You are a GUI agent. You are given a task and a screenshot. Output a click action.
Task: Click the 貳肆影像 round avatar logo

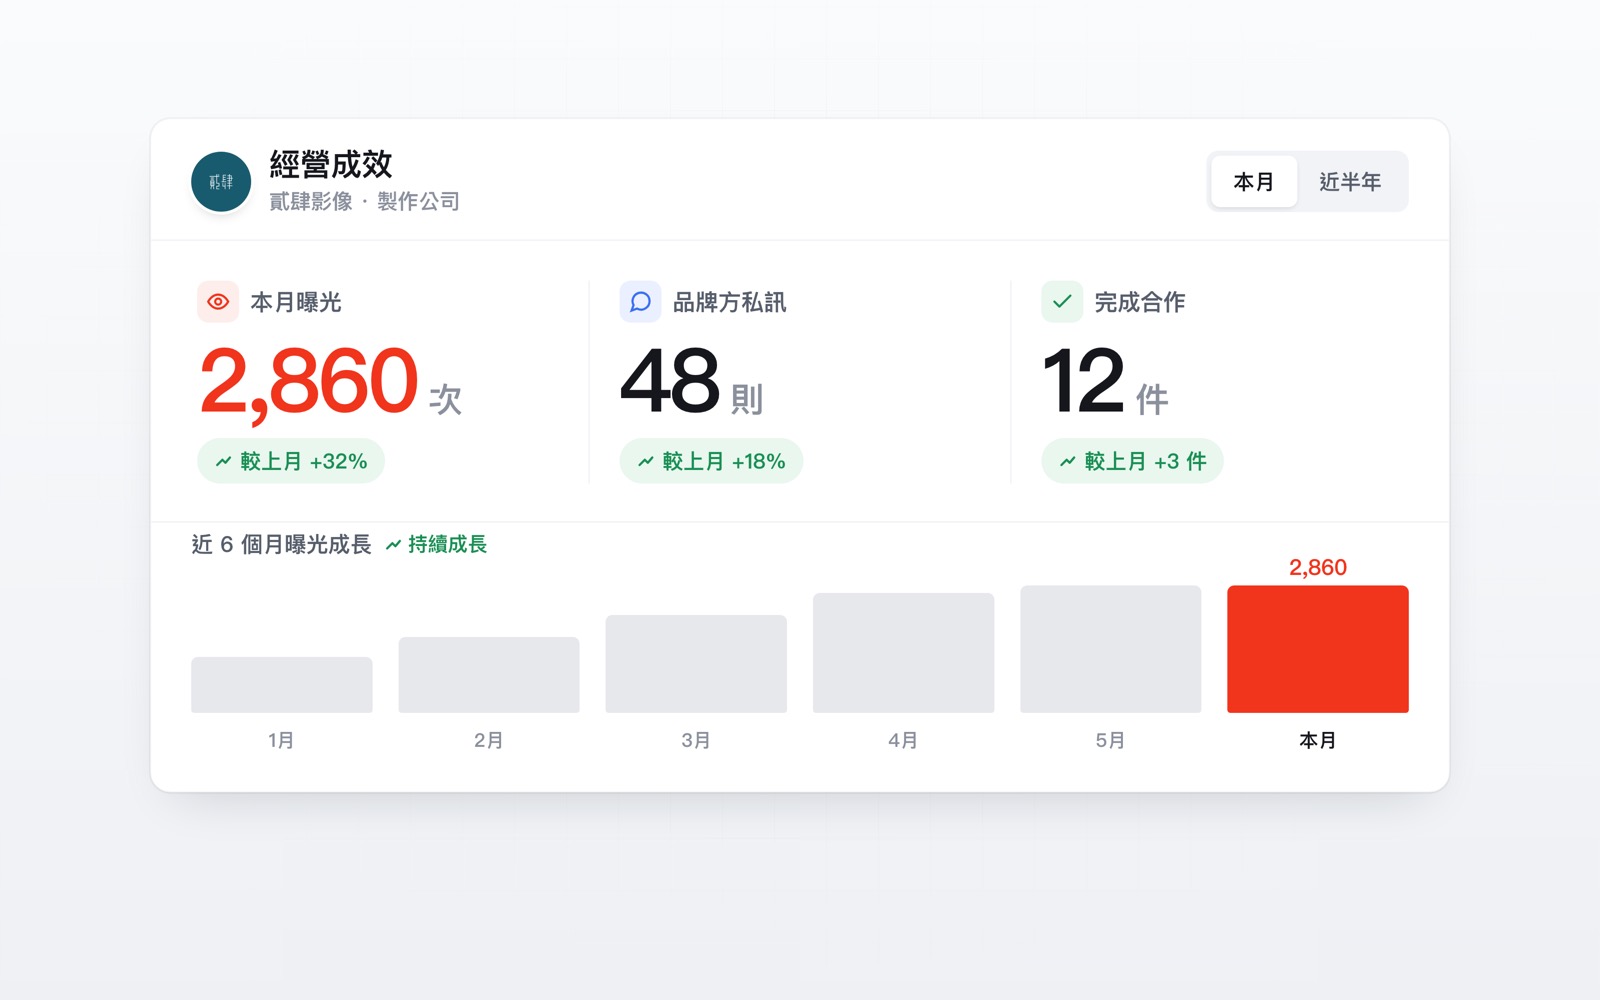221,182
